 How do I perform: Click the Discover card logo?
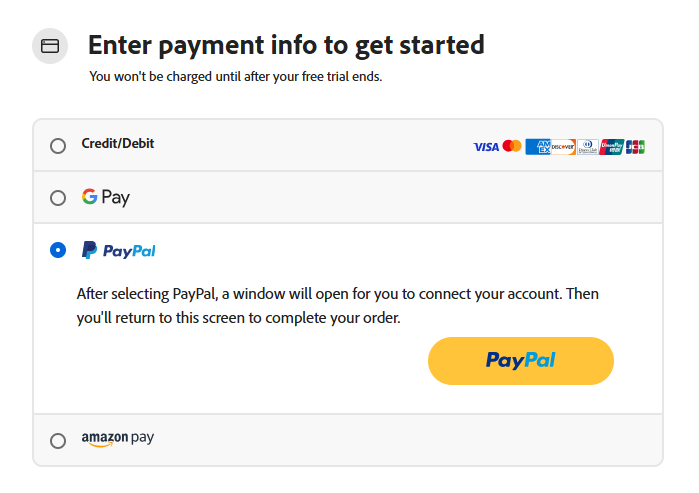click(x=562, y=147)
